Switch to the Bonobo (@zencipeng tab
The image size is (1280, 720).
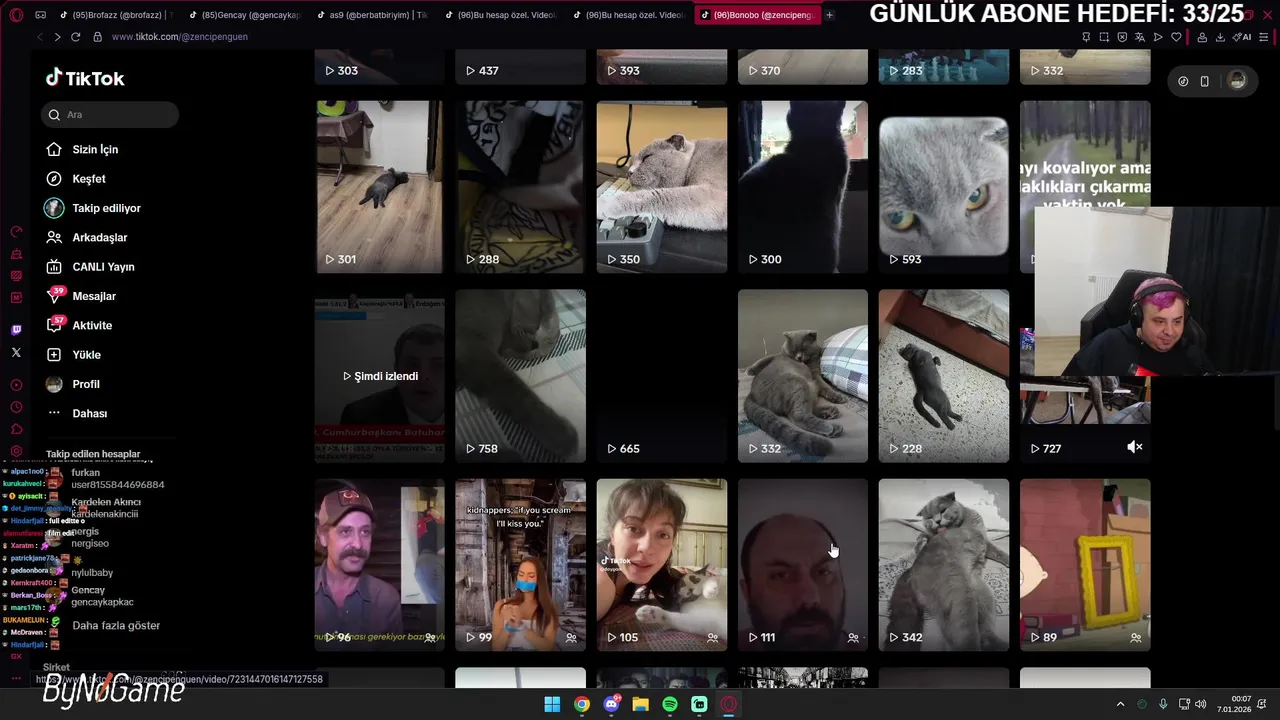pos(757,15)
